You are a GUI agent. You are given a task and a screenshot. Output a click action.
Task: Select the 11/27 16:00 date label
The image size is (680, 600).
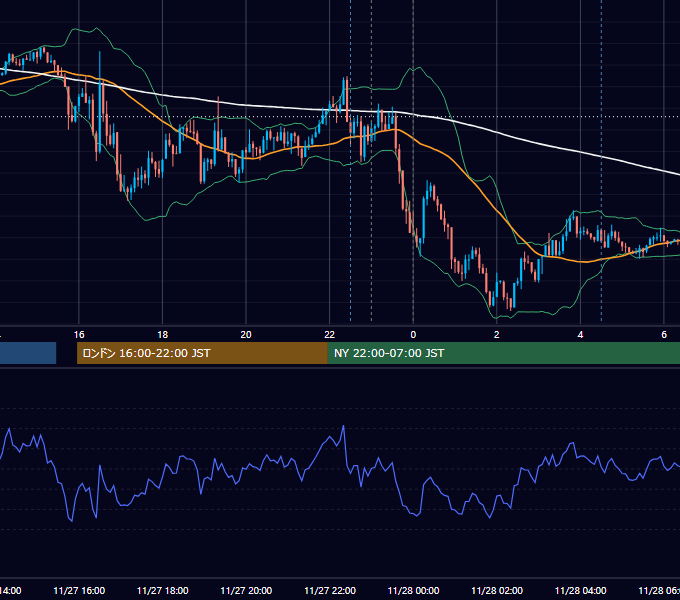(x=79, y=590)
